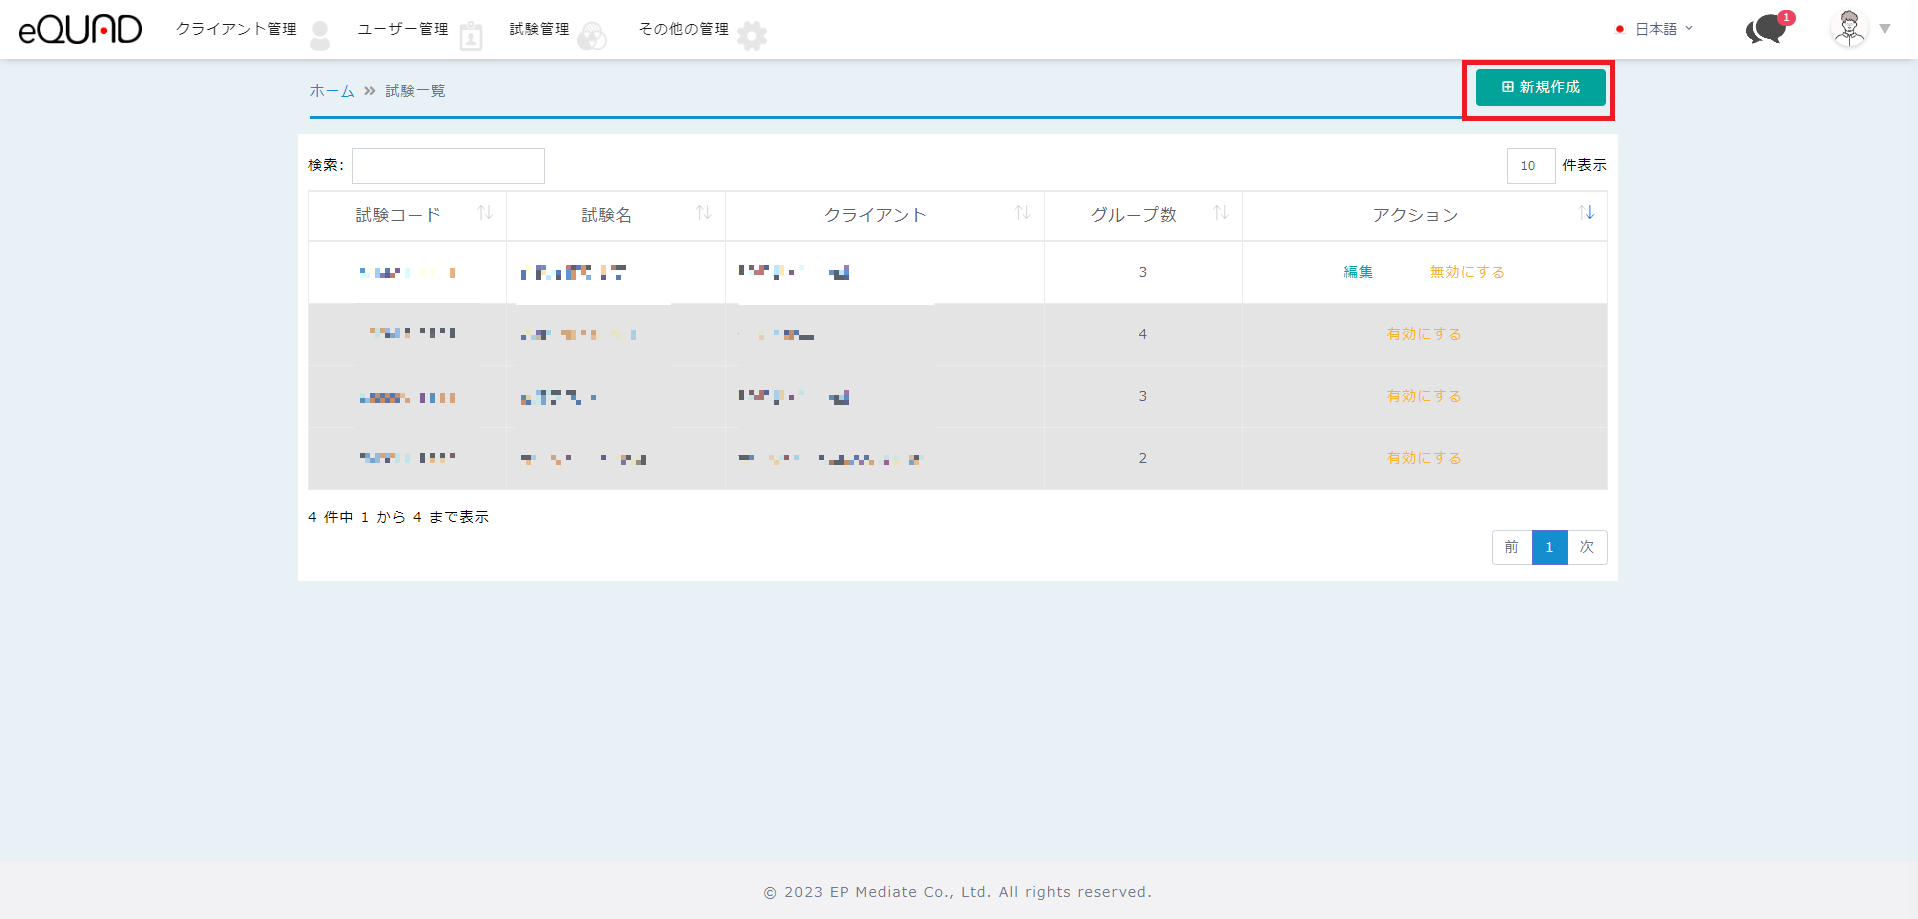Image resolution: width=1918 pixels, height=919 pixels.
Task: Open the 試験管理 menu
Action: point(540,29)
